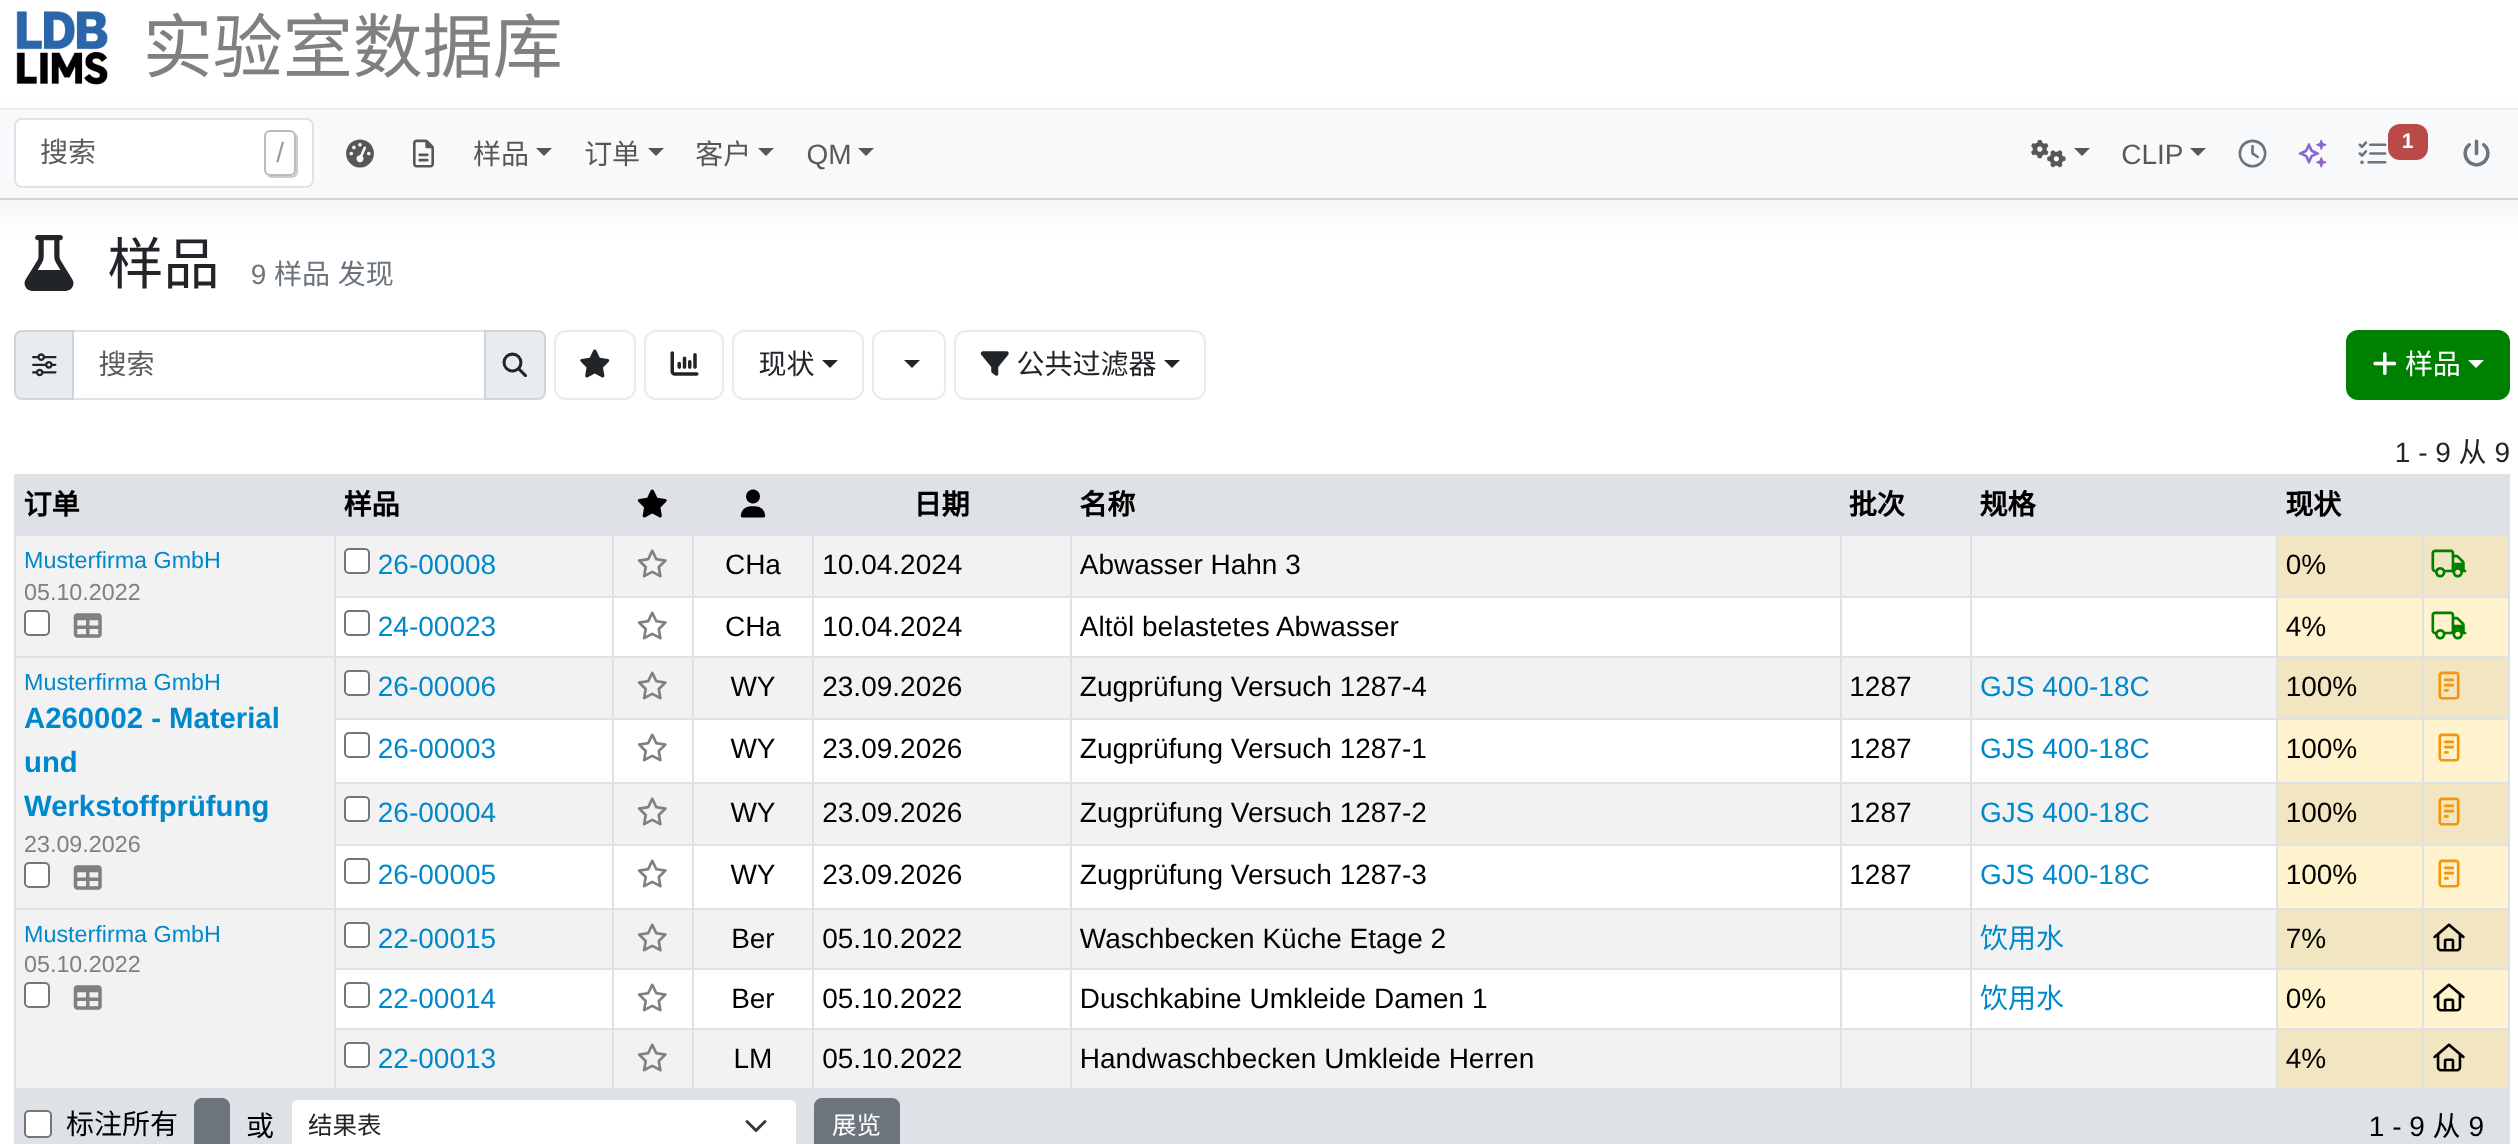The image size is (2518, 1144).
Task: Check the box for sample 26-00008
Action: click(x=357, y=562)
